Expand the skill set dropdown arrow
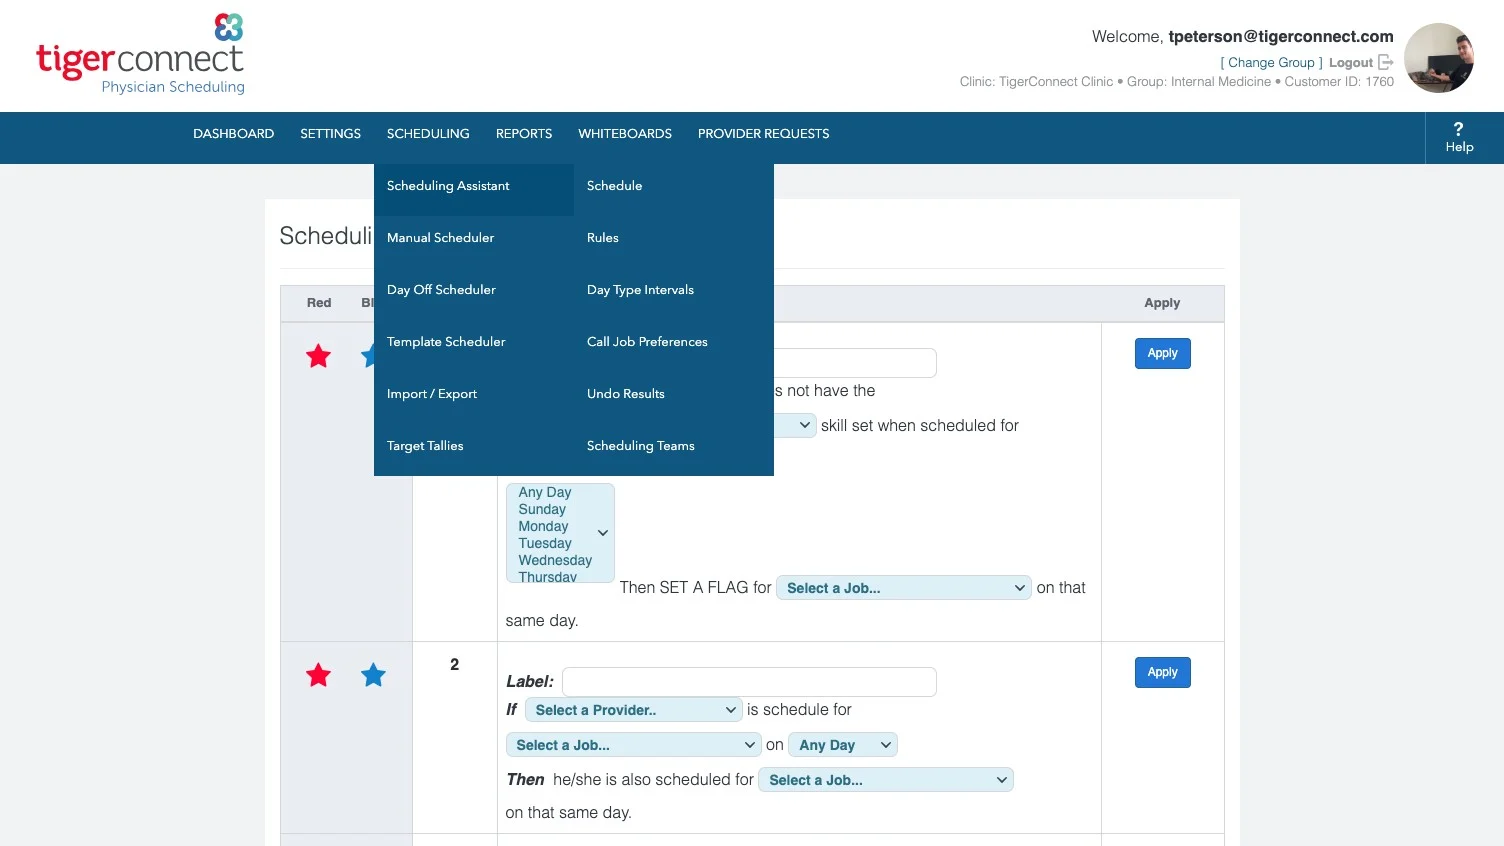Image resolution: width=1504 pixels, height=846 pixels. click(x=804, y=425)
